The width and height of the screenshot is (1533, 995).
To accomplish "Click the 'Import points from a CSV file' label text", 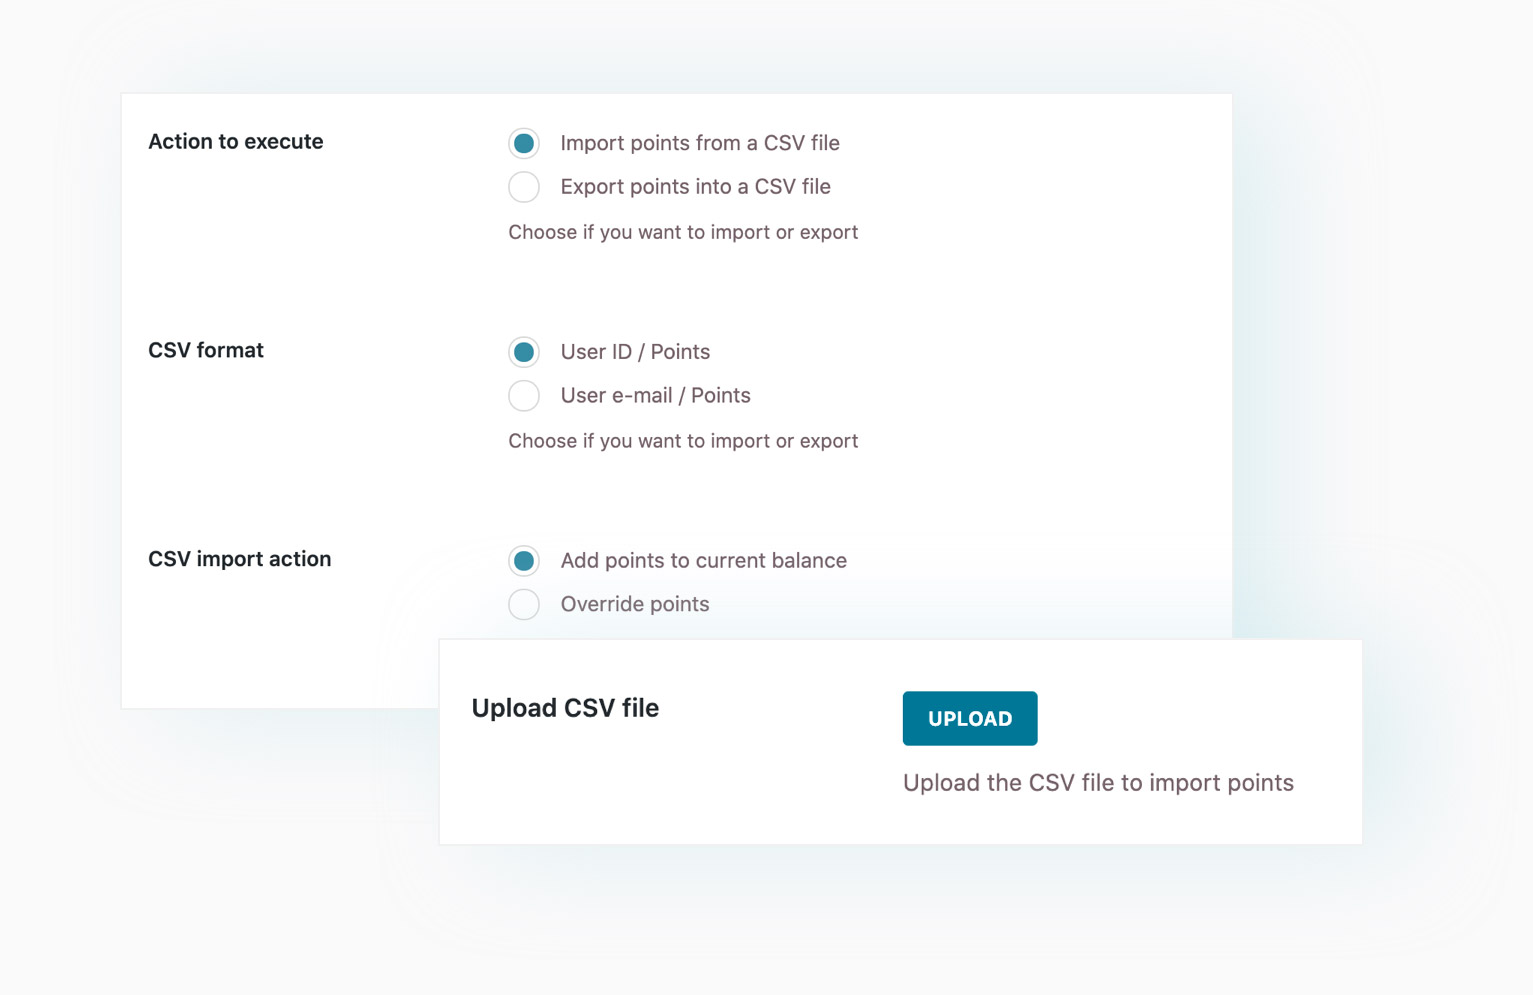I will pos(699,143).
